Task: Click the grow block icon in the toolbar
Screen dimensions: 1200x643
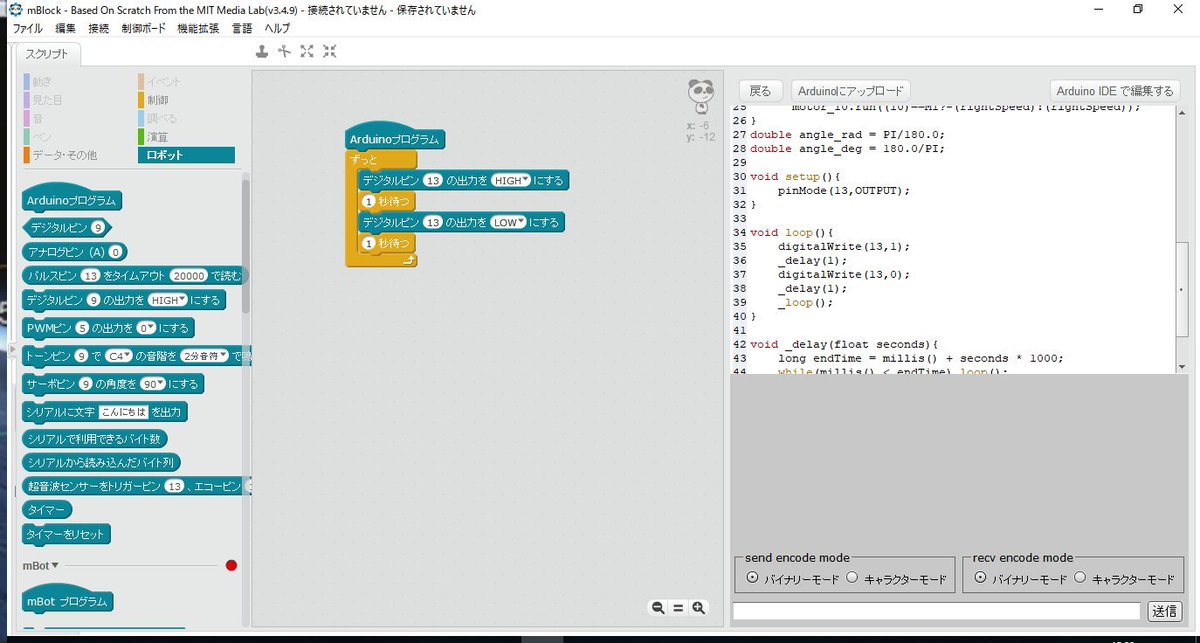Action: 306,51
